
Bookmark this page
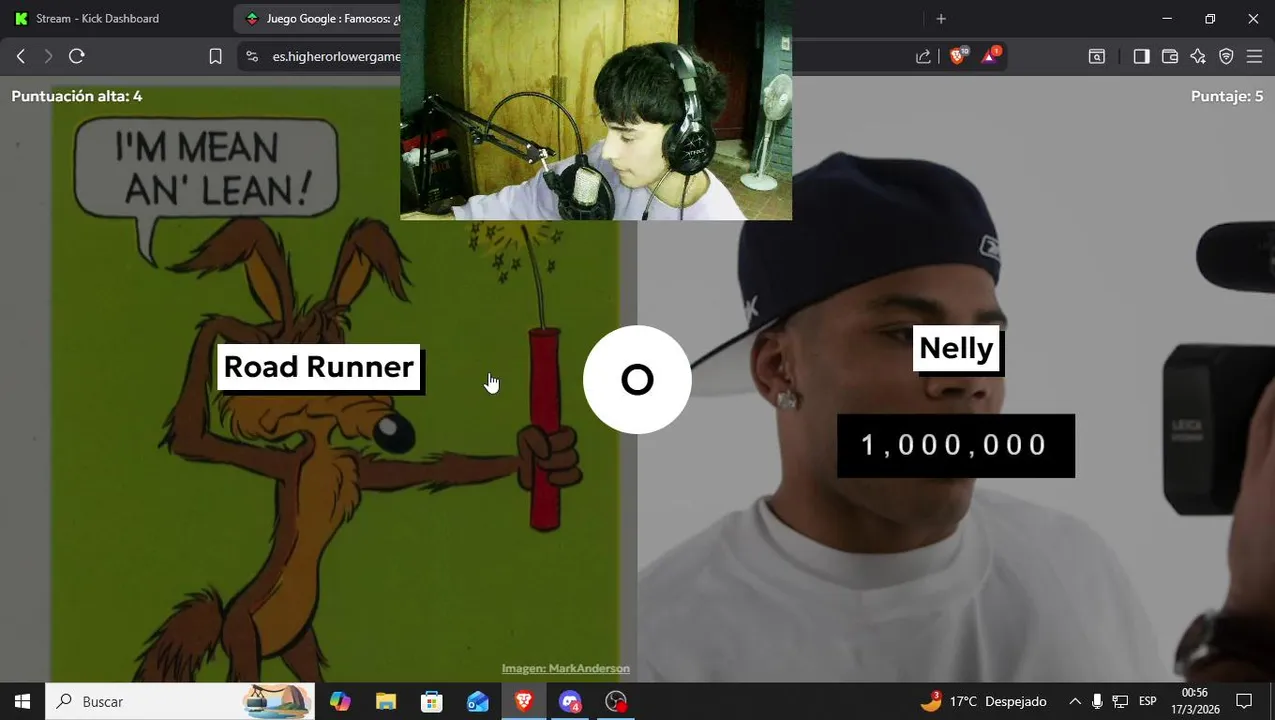coord(215,57)
